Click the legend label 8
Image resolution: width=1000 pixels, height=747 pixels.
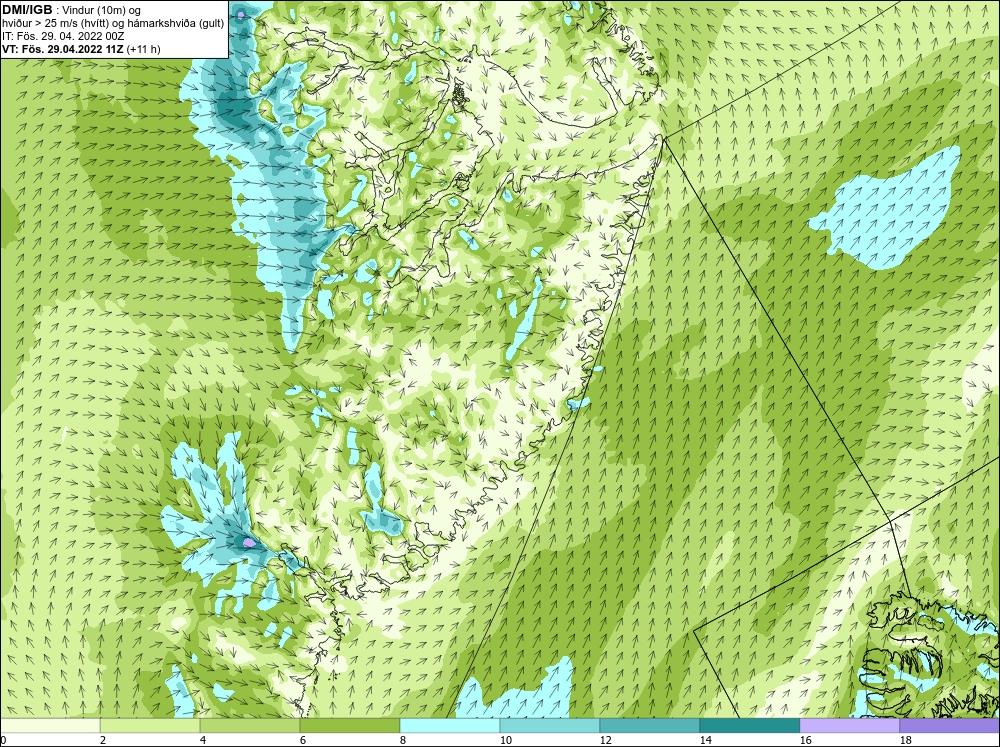click(x=402, y=740)
